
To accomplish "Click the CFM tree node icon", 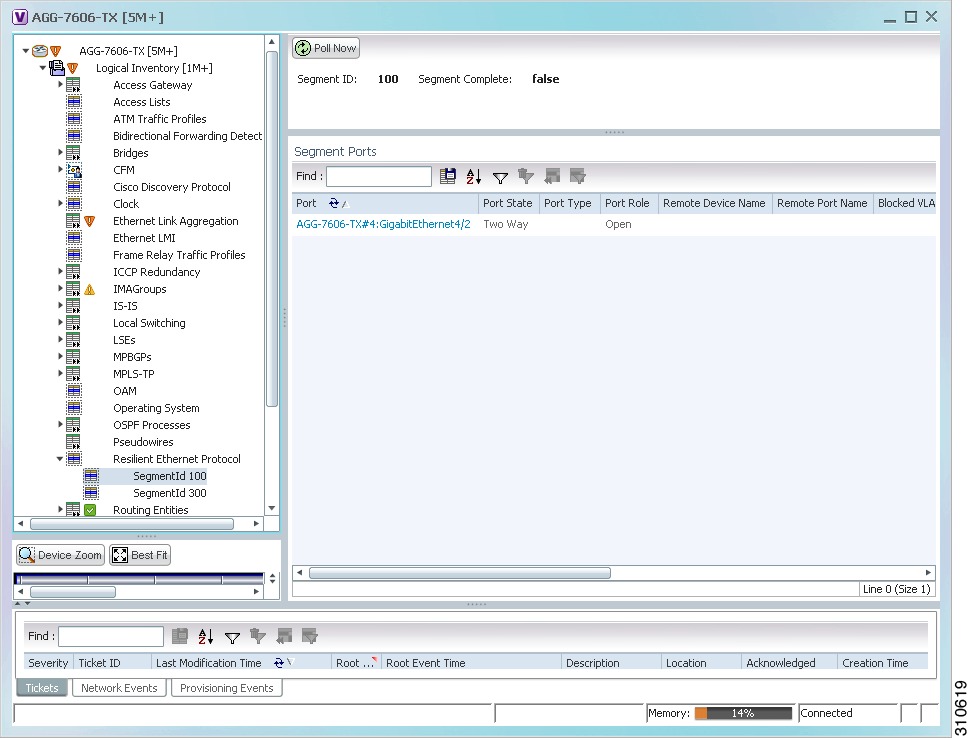I will pyautogui.click(x=74, y=170).
